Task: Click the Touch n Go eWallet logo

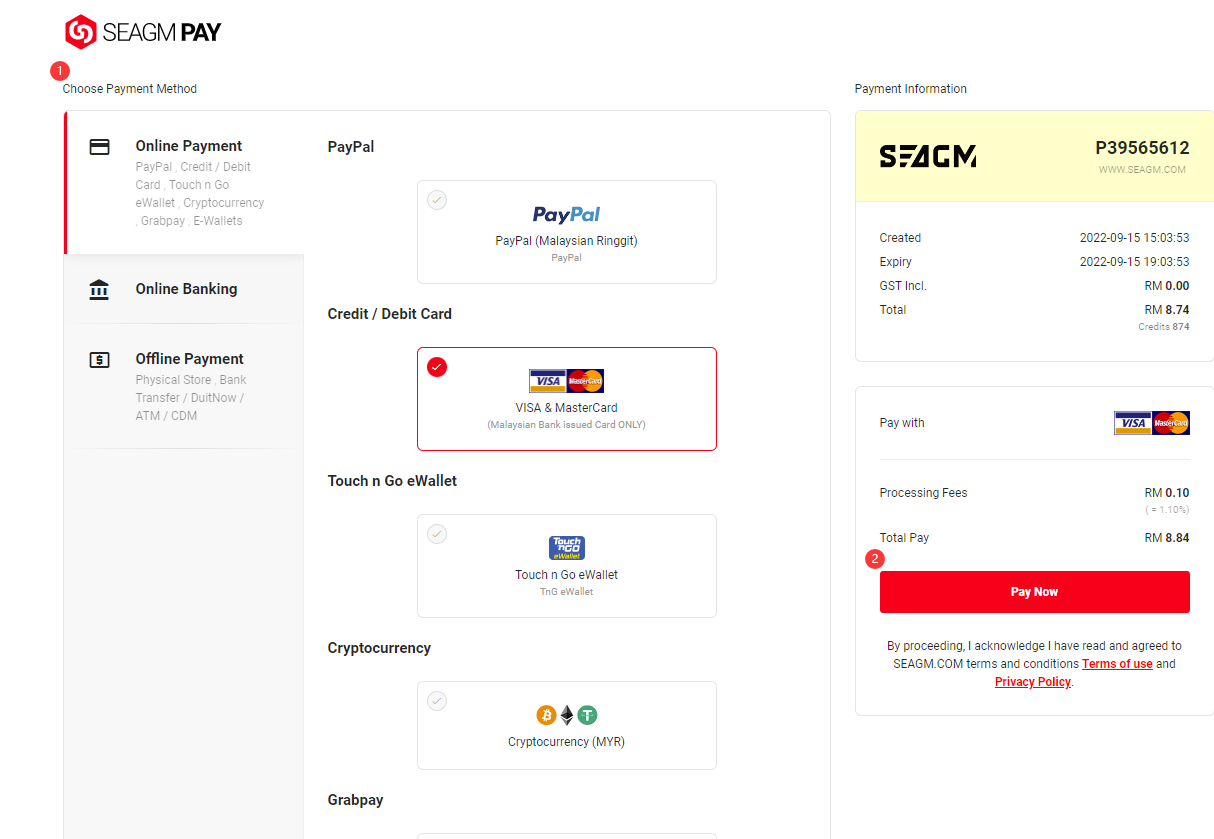Action: 567,548
